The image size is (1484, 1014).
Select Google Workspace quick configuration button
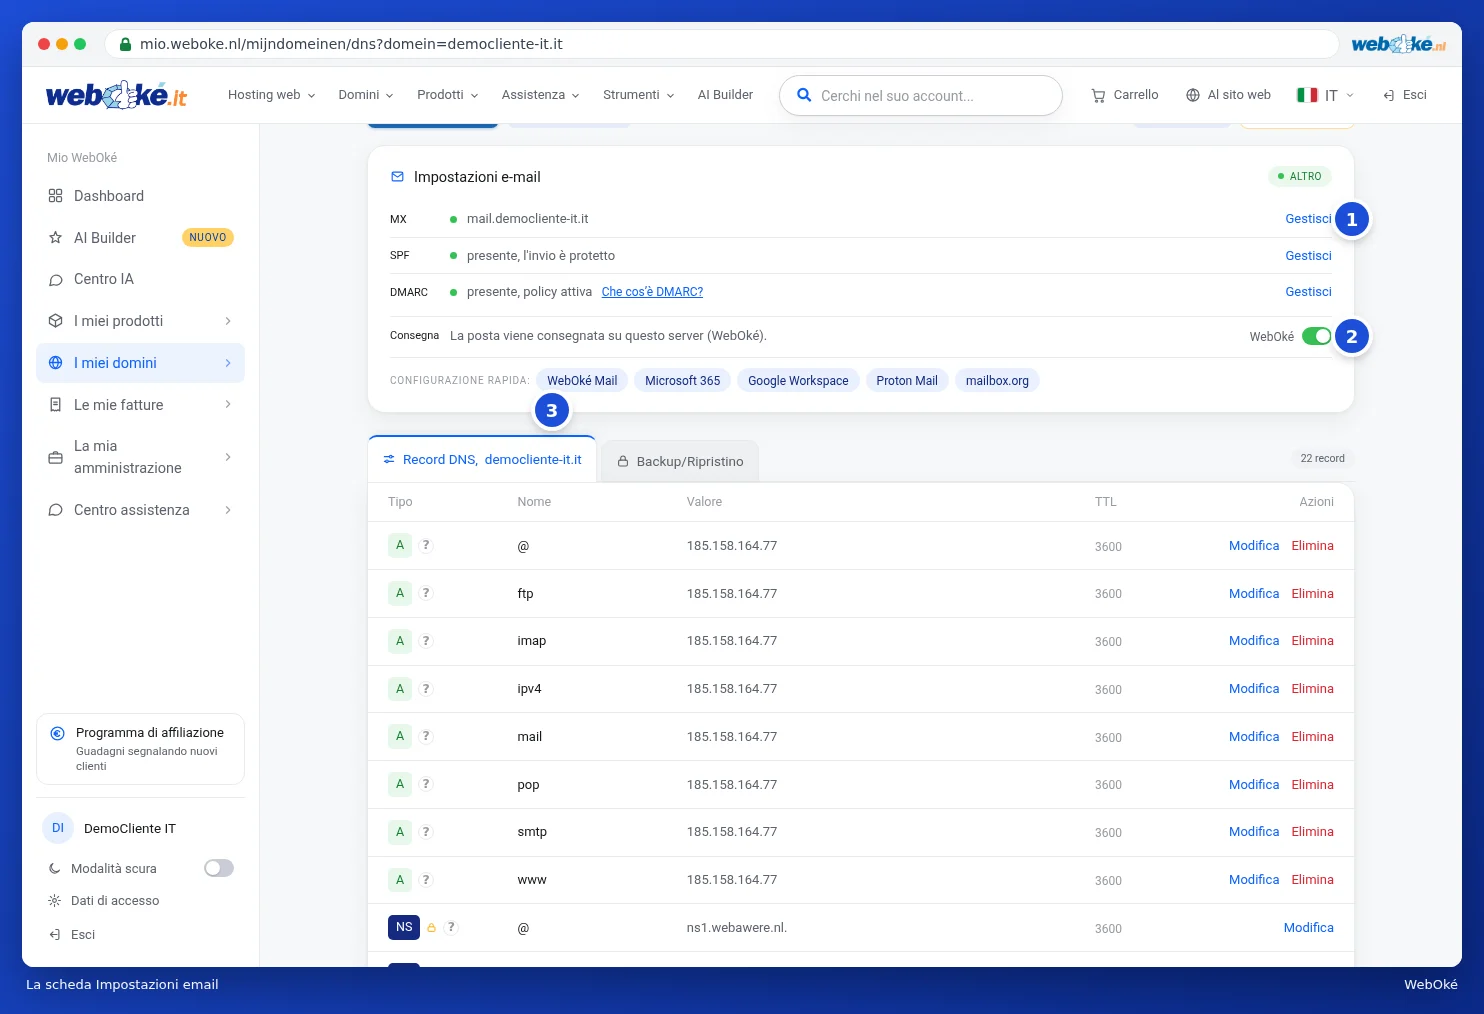click(798, 381)
